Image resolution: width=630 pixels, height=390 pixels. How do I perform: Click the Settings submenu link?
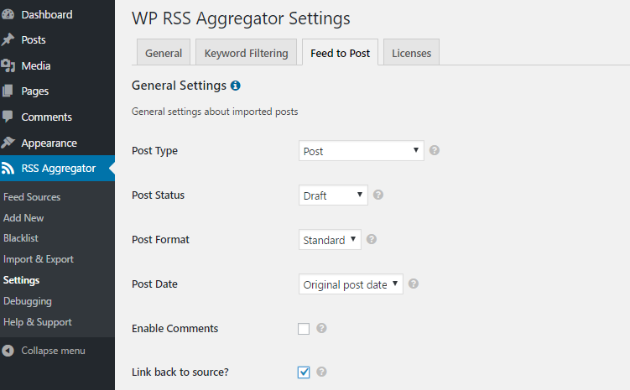pos(21,280)
